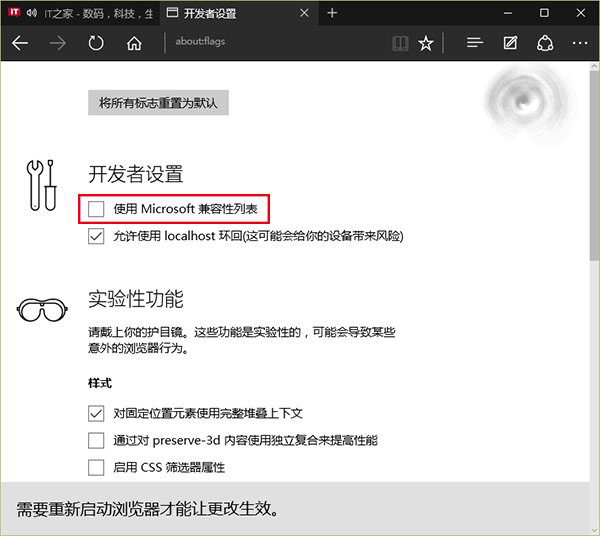
Task: Open reading view book icon
Action: pyautogui.click(x=400, y=43)
